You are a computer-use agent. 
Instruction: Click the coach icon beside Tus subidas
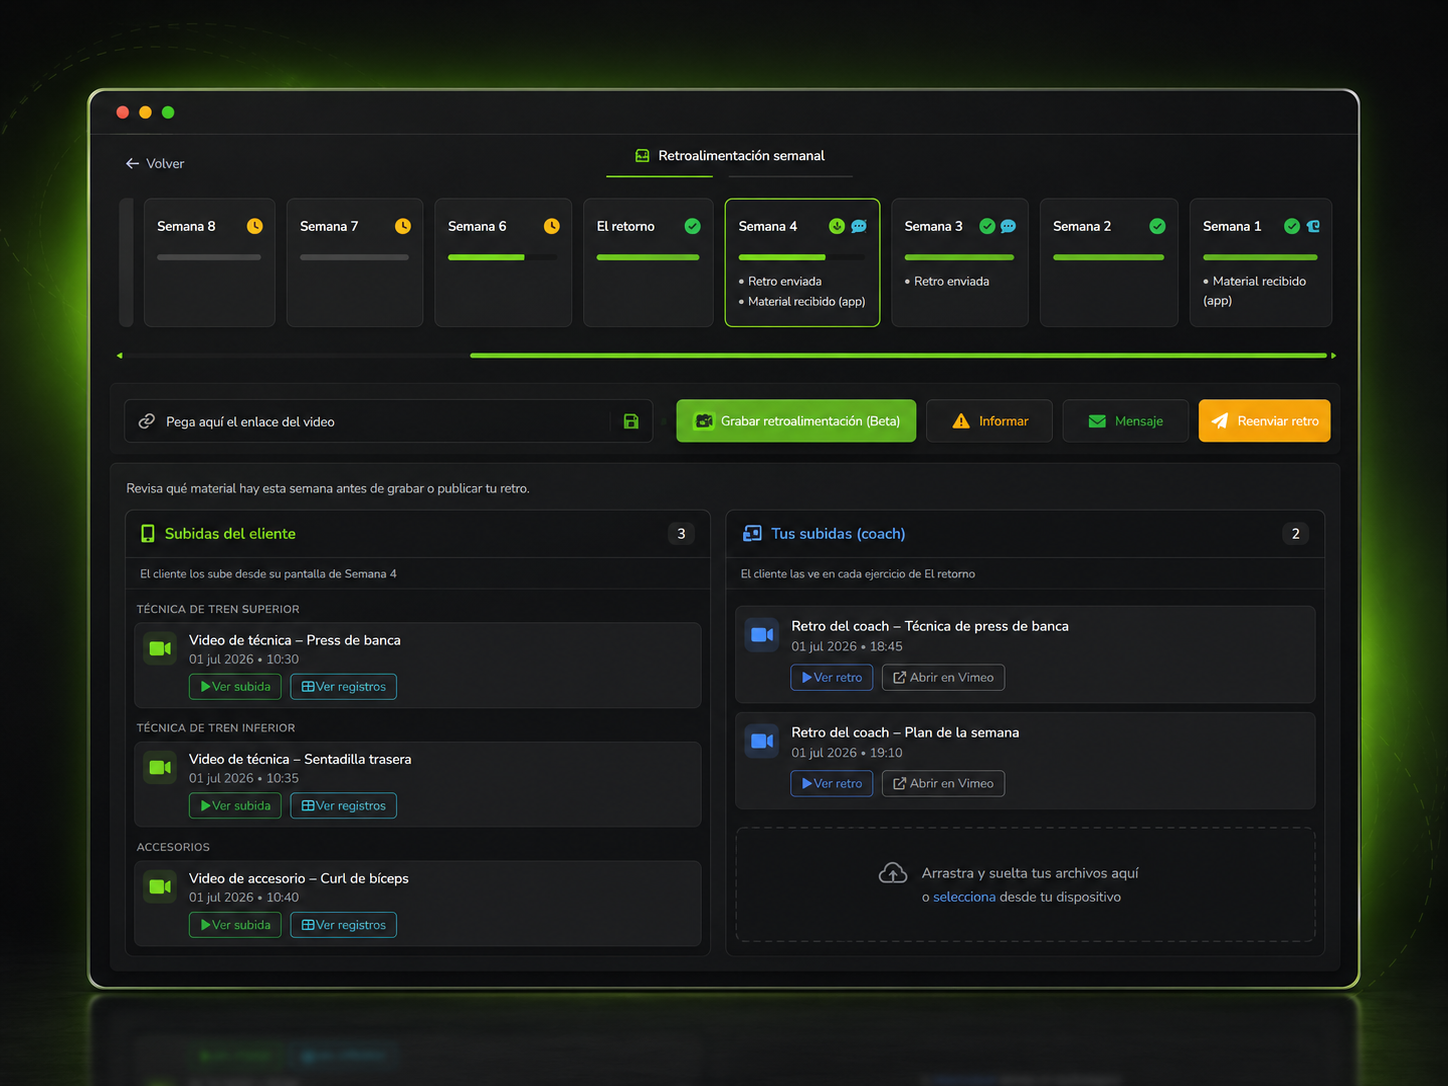[x=752, y=533]
